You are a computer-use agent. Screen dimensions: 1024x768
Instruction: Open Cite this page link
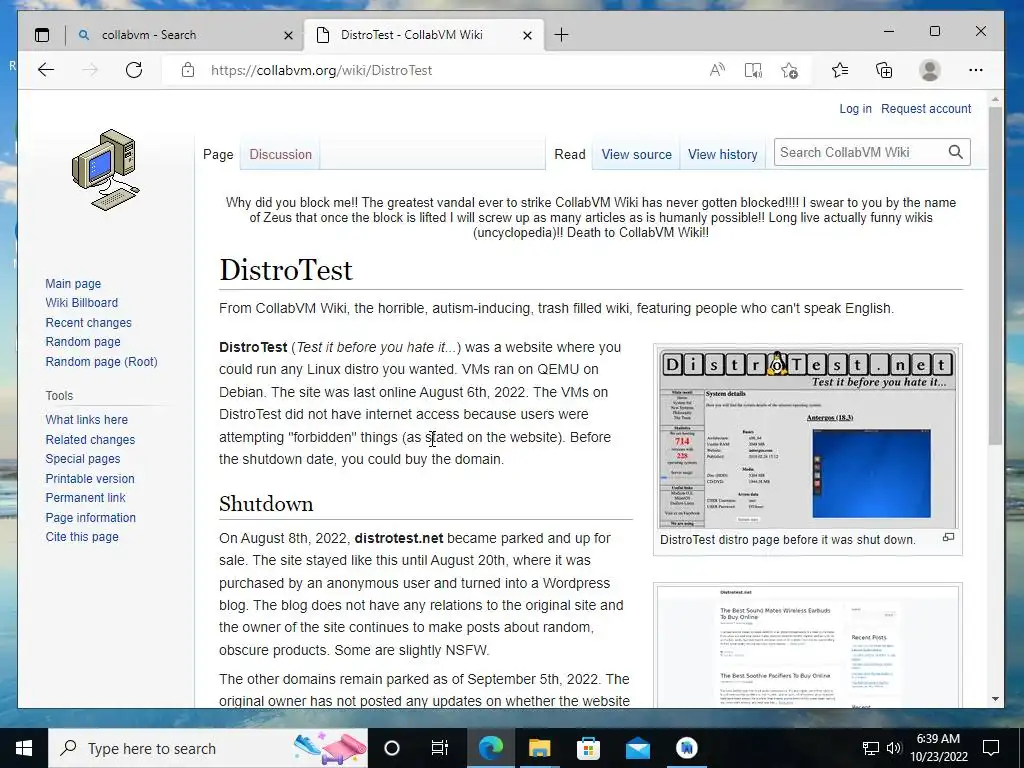click(82, 537)
